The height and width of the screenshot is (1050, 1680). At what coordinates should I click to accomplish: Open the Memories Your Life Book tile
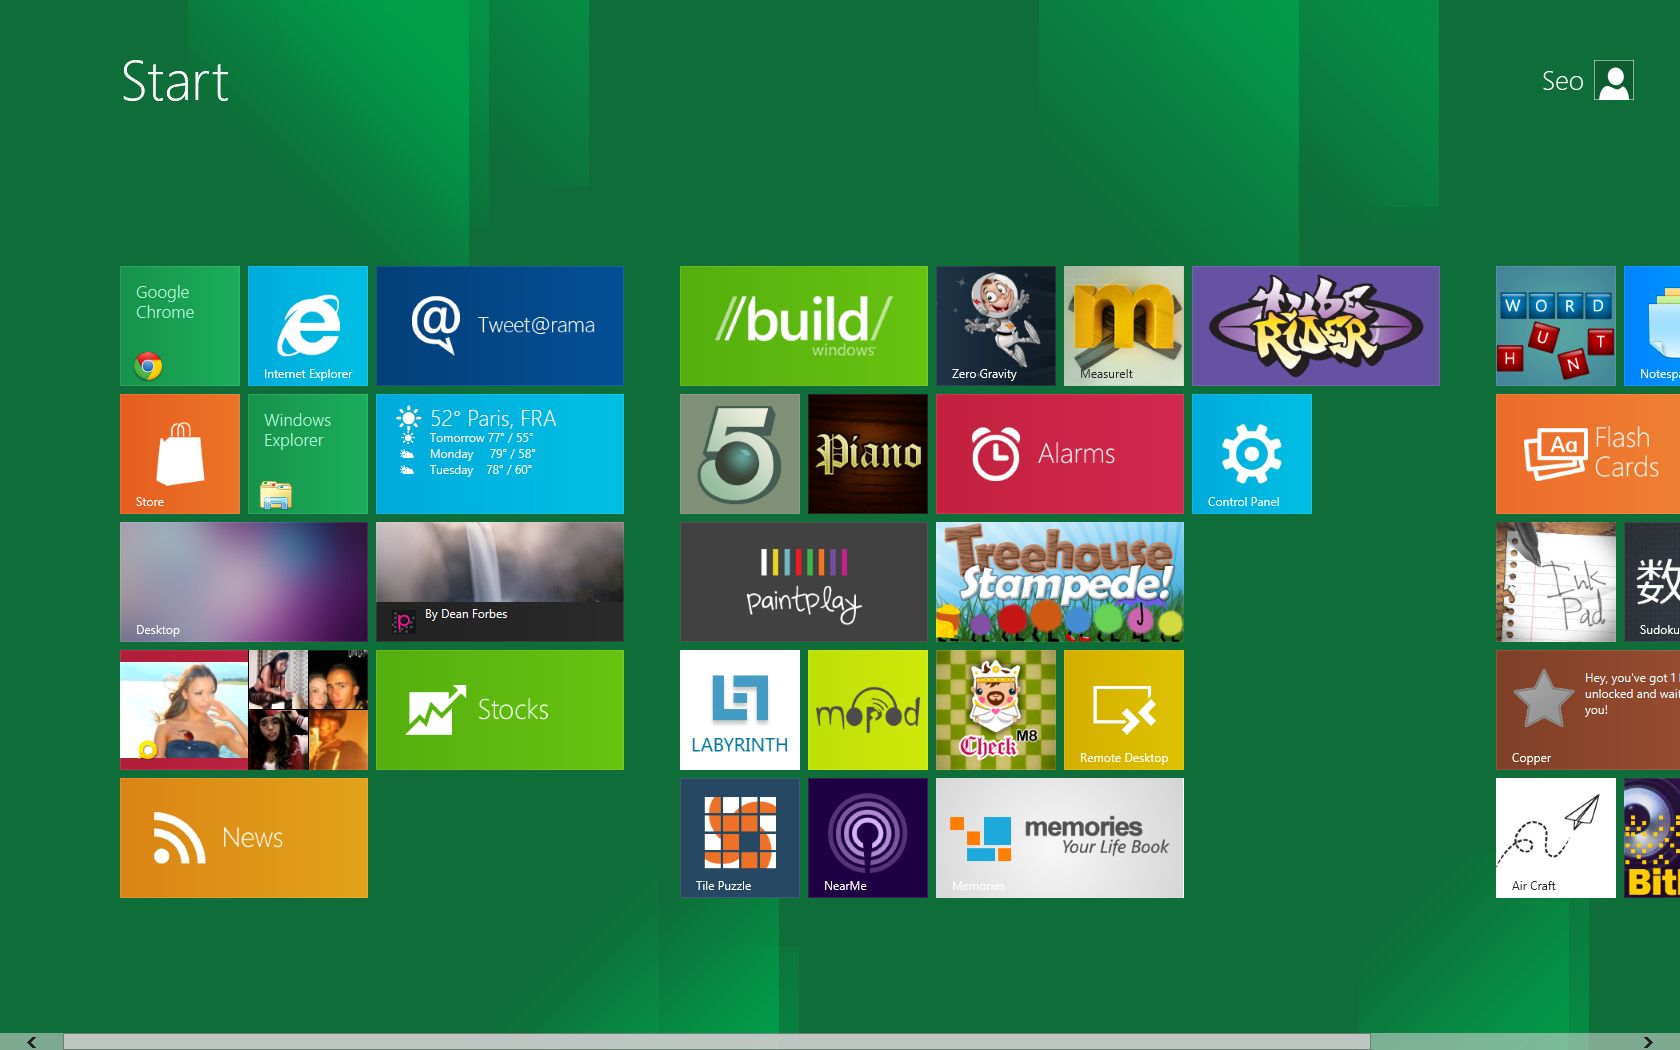click(x=1060, y=838)
